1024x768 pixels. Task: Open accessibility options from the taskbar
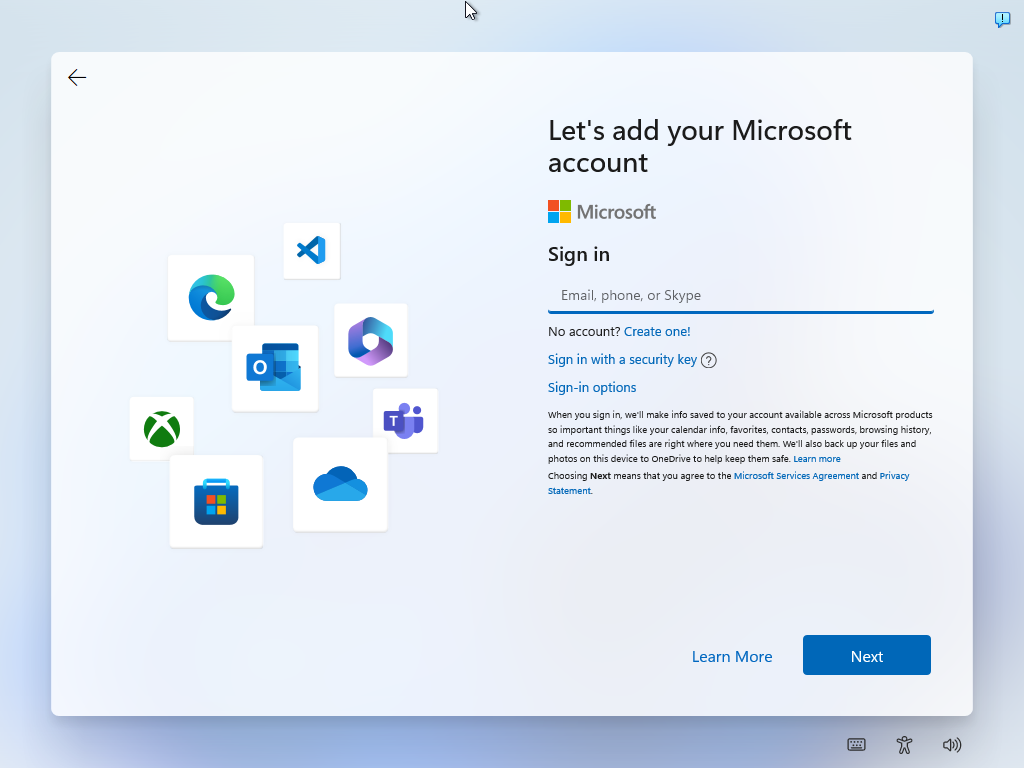[904, 745]
